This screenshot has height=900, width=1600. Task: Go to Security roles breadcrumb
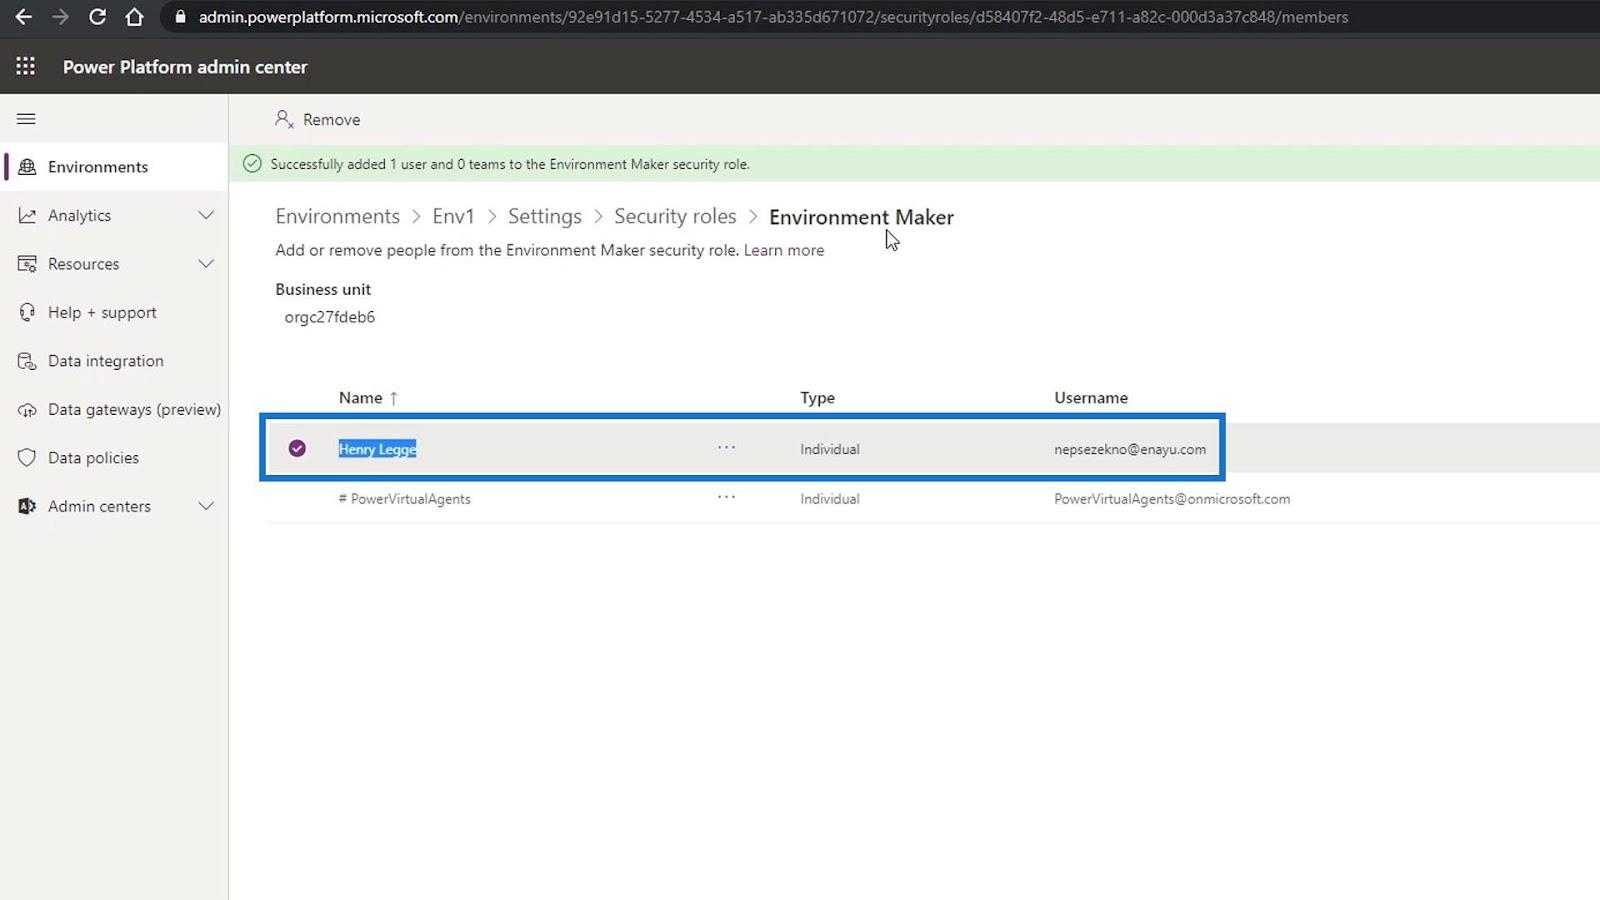[x=675, y=217]
